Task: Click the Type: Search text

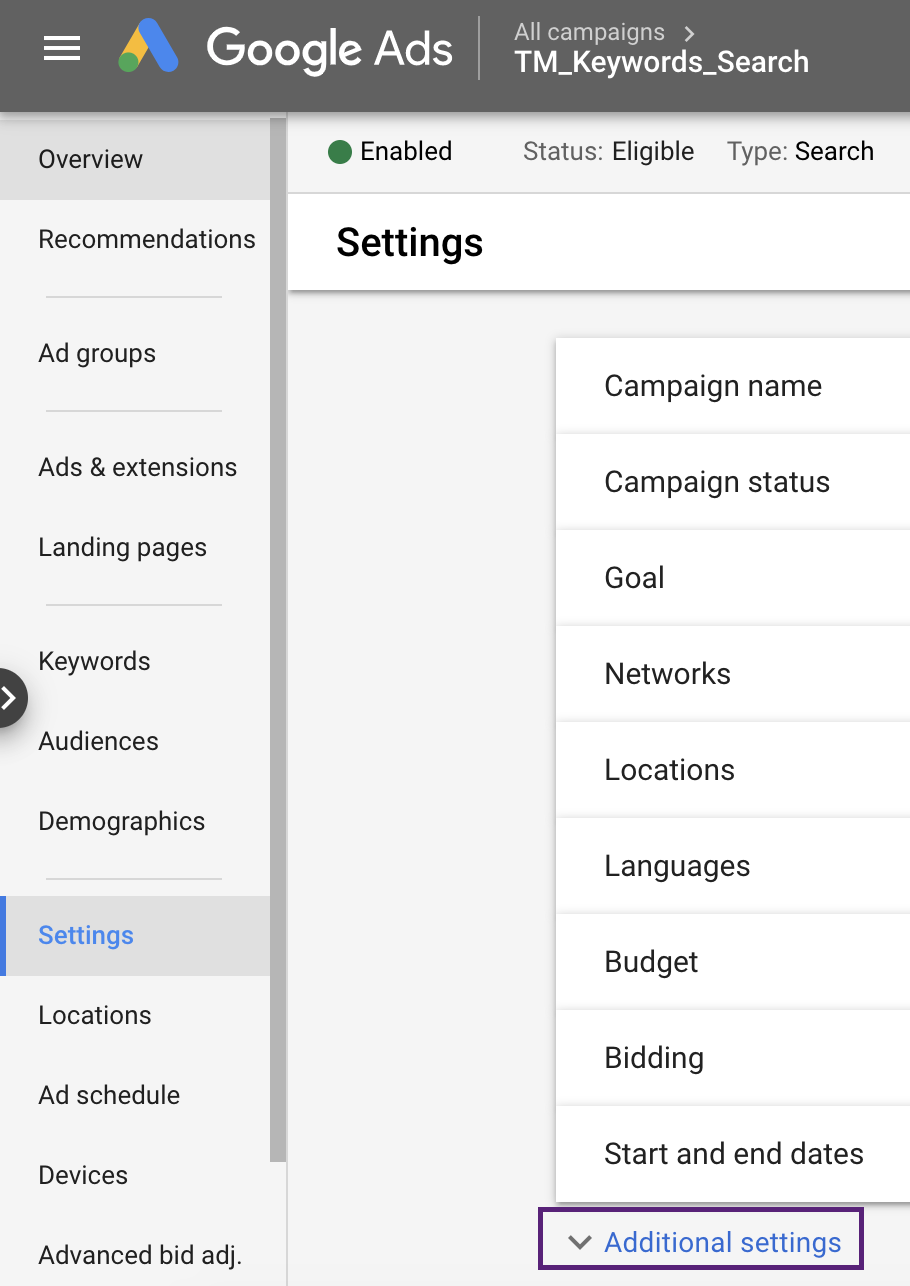Action: coord(800,151)
